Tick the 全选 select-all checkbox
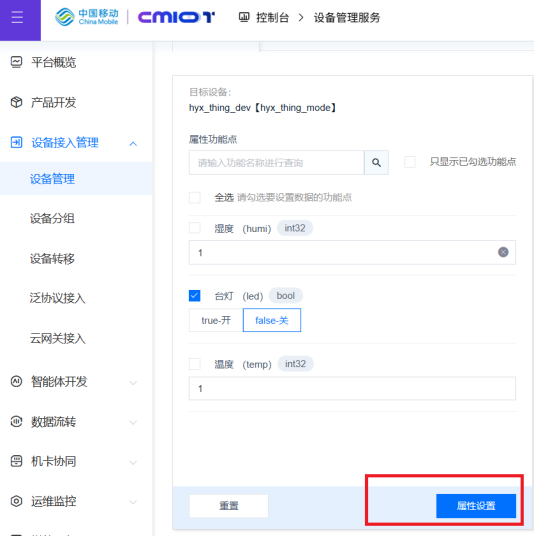This screenshot has width=534, height=537. click(195, 197)
